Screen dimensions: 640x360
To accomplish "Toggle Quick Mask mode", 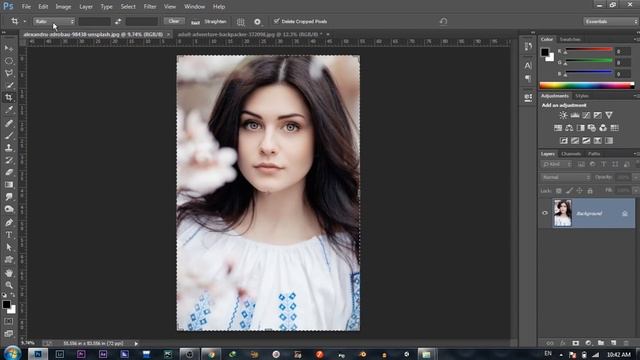I will 9,322.
